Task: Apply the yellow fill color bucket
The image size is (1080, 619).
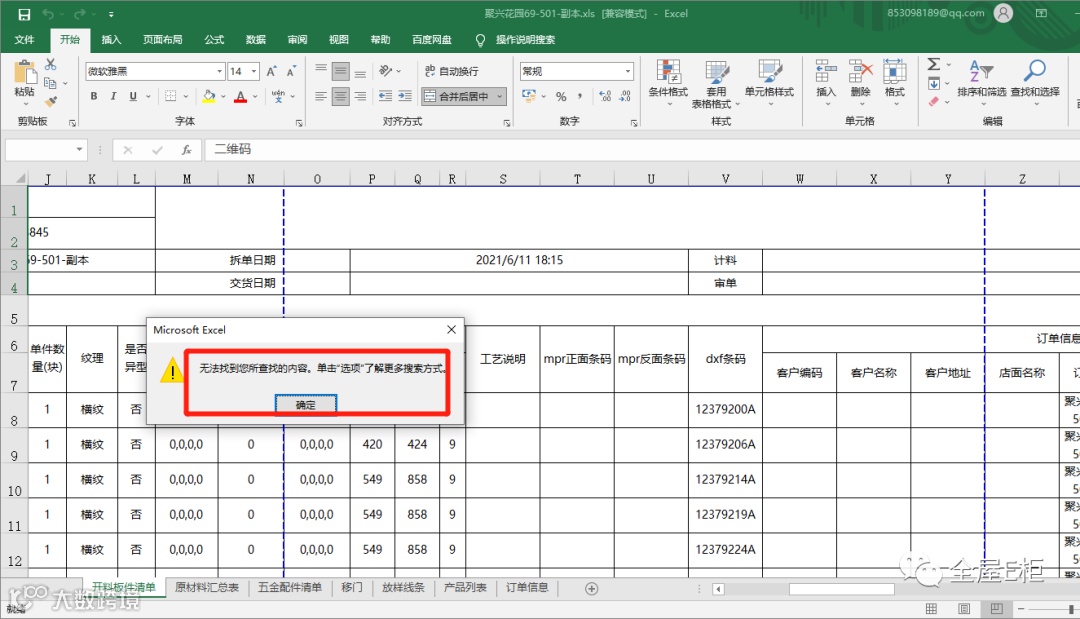Action: coord(209,96)
